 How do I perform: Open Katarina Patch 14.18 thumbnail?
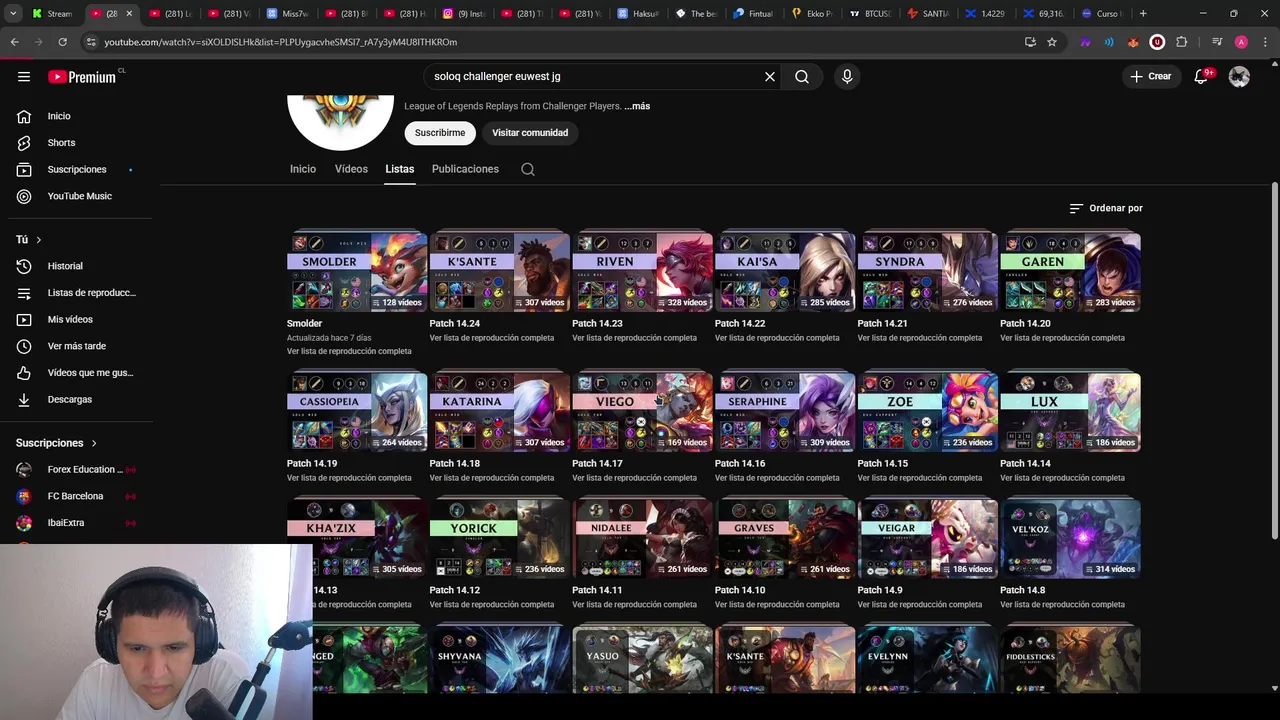point(500,412)
